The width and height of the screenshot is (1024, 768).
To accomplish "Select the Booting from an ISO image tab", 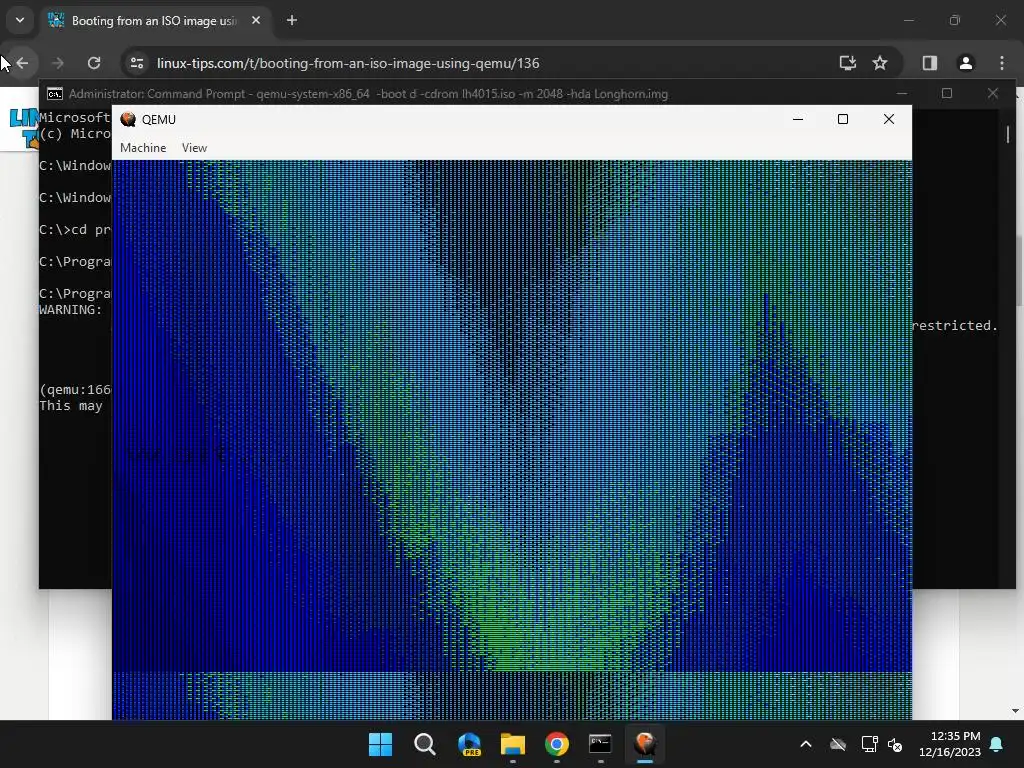I will coord(153,21).
